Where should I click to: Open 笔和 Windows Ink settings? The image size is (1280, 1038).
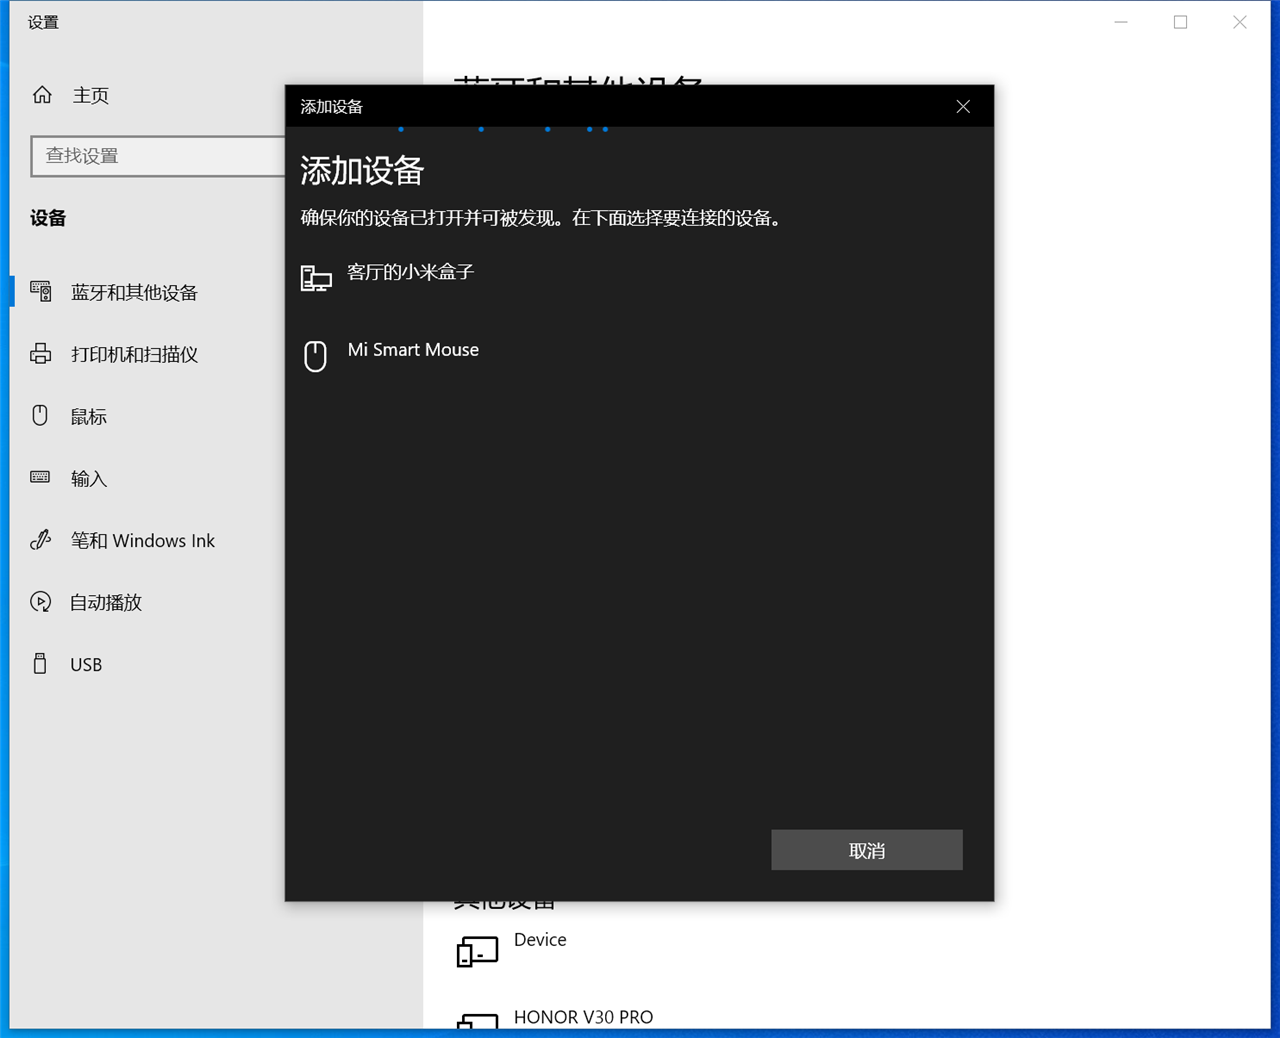[142, 541]
